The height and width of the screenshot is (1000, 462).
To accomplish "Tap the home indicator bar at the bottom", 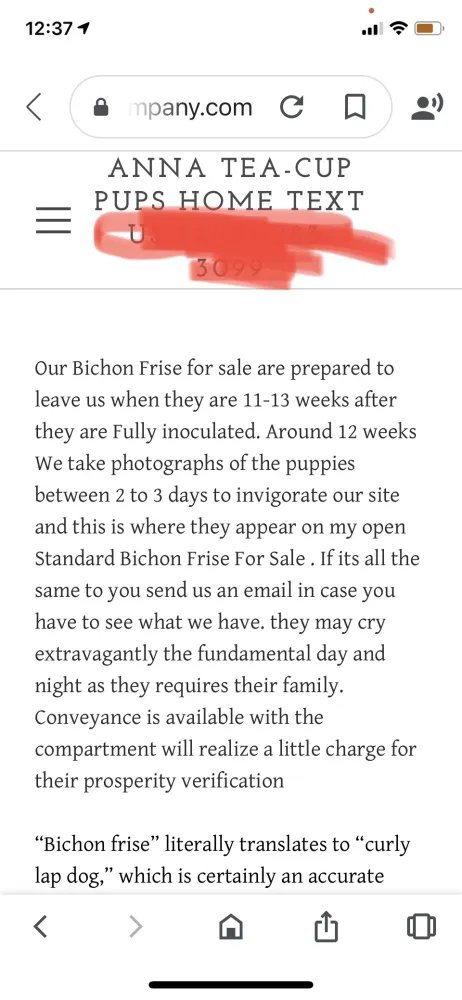I will [231, 985].
